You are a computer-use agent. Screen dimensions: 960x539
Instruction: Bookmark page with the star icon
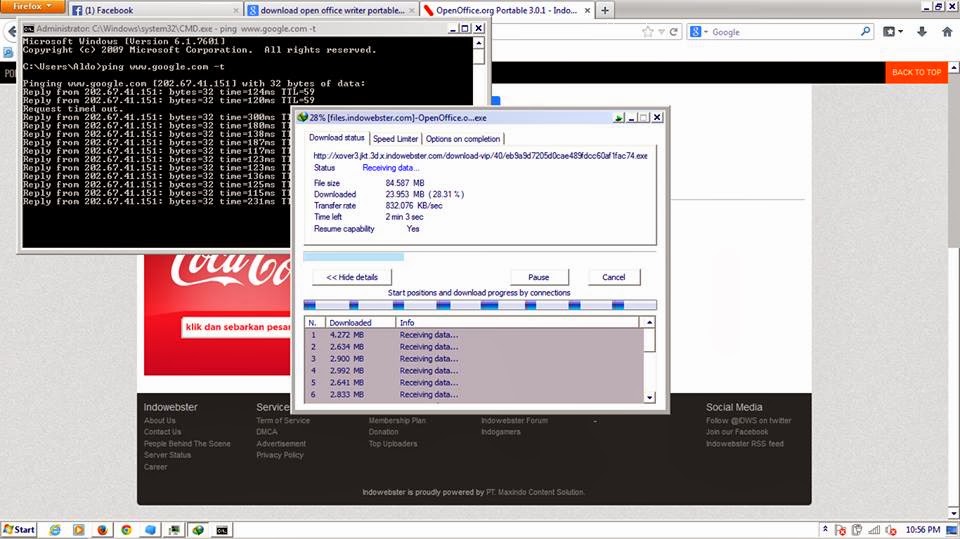648,32
